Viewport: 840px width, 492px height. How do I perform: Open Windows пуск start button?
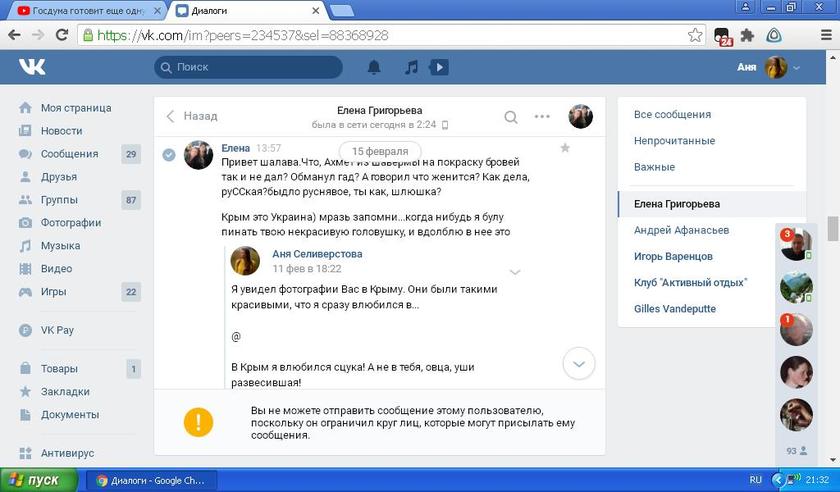[x=38, y=480]
